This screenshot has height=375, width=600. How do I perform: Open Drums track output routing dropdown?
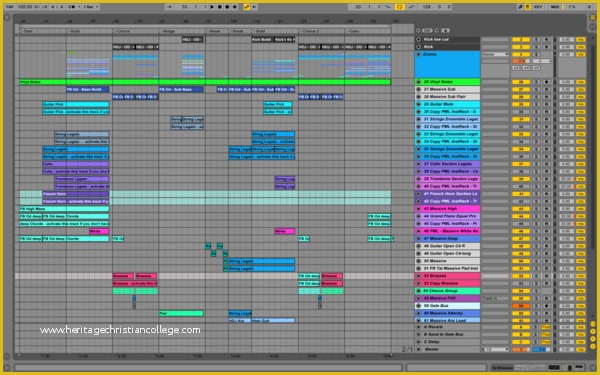(x=495, y=54)
